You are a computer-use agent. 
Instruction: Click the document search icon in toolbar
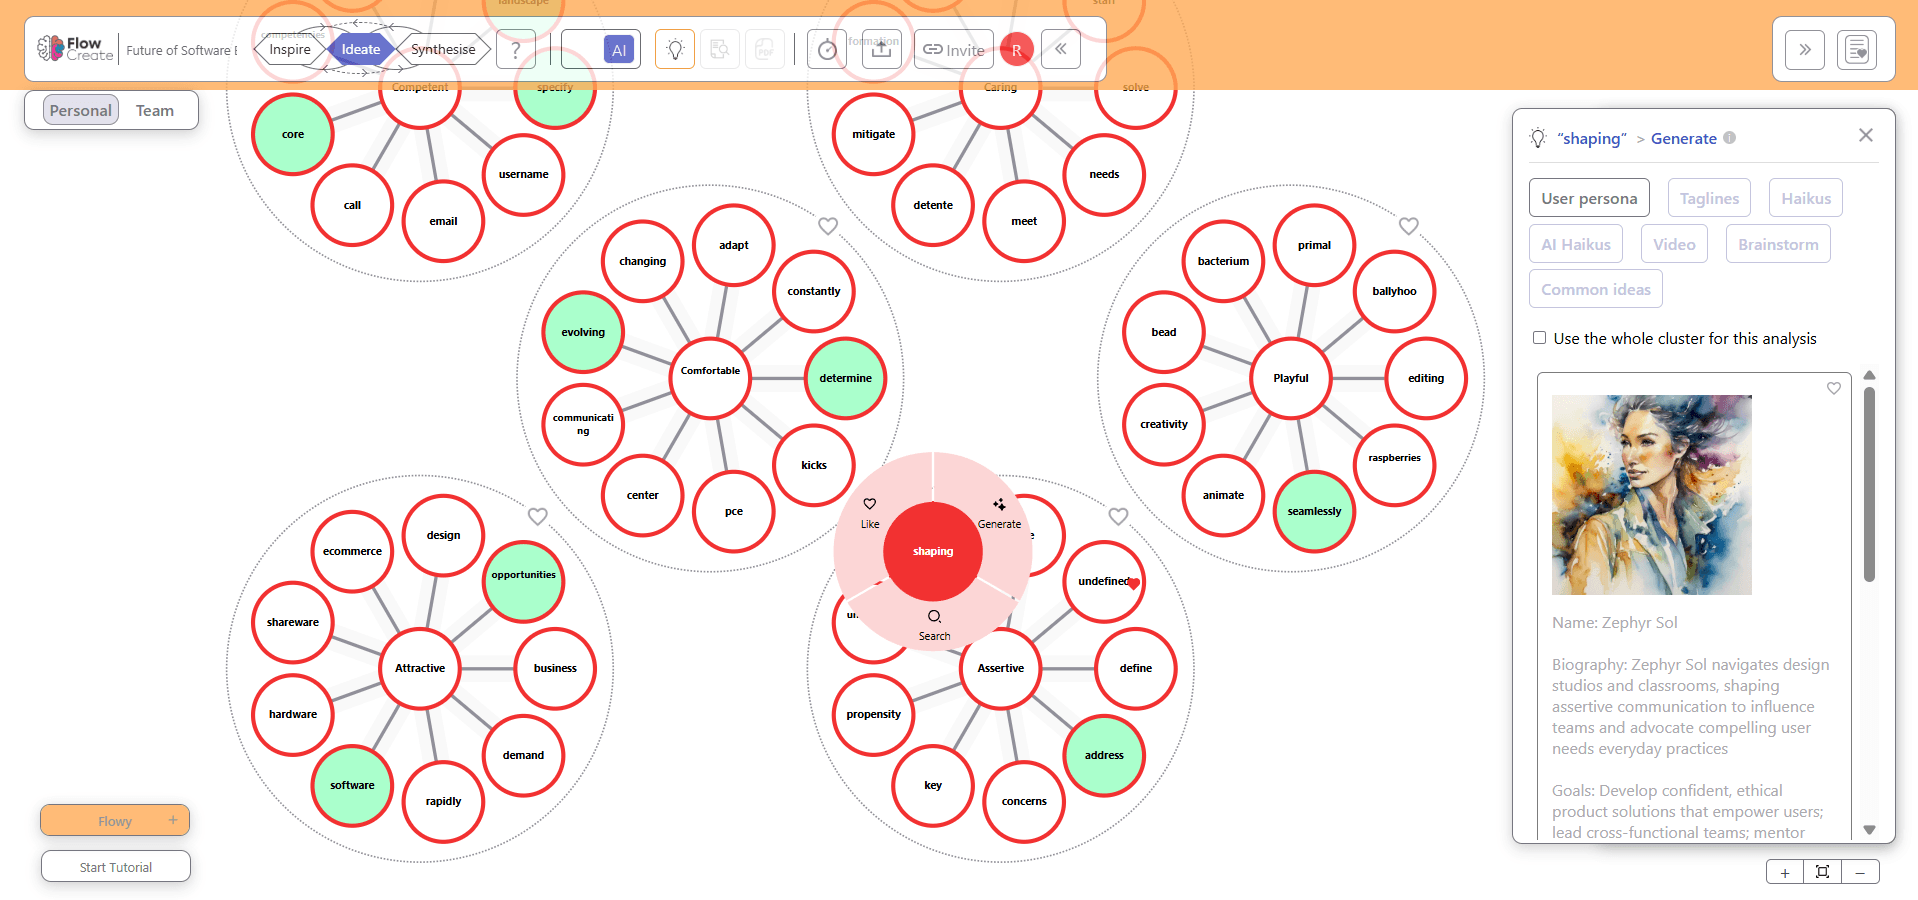coord(719,49)
